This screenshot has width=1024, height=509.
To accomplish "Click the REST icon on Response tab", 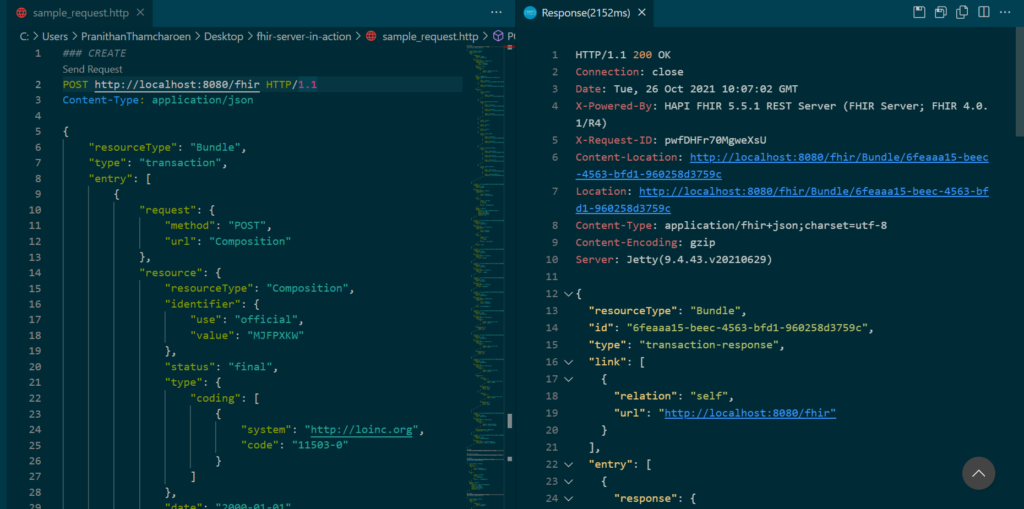I will [x=530, y=12].
